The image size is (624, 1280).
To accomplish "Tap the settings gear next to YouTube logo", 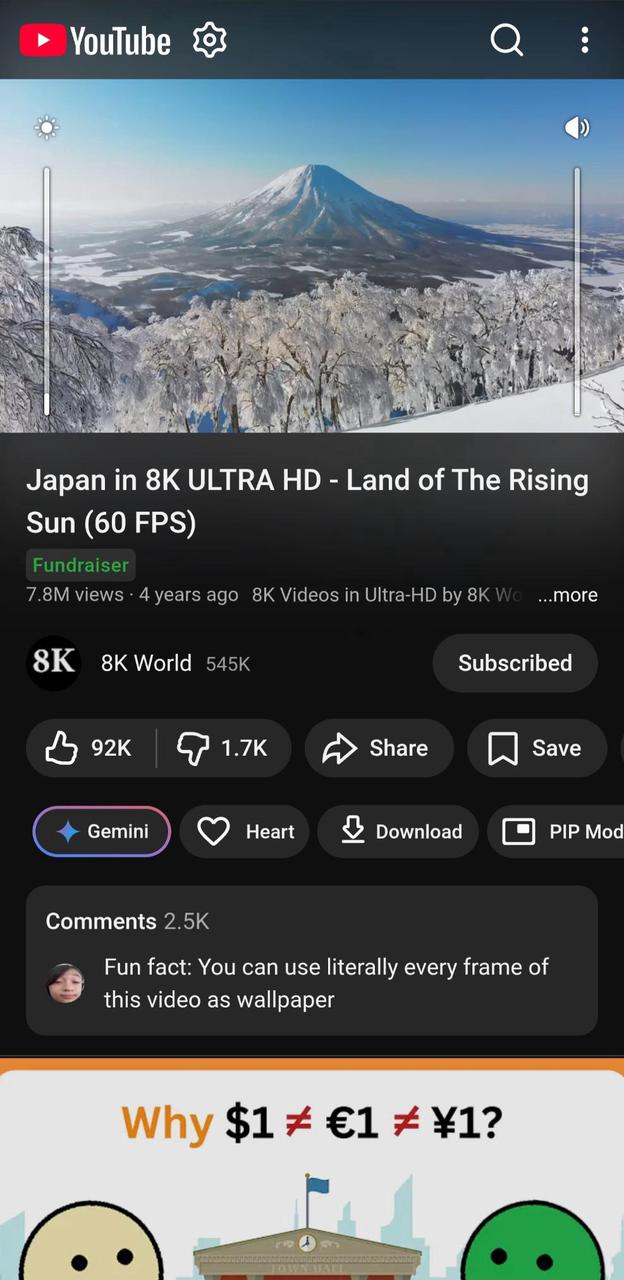I will [209, 40].
